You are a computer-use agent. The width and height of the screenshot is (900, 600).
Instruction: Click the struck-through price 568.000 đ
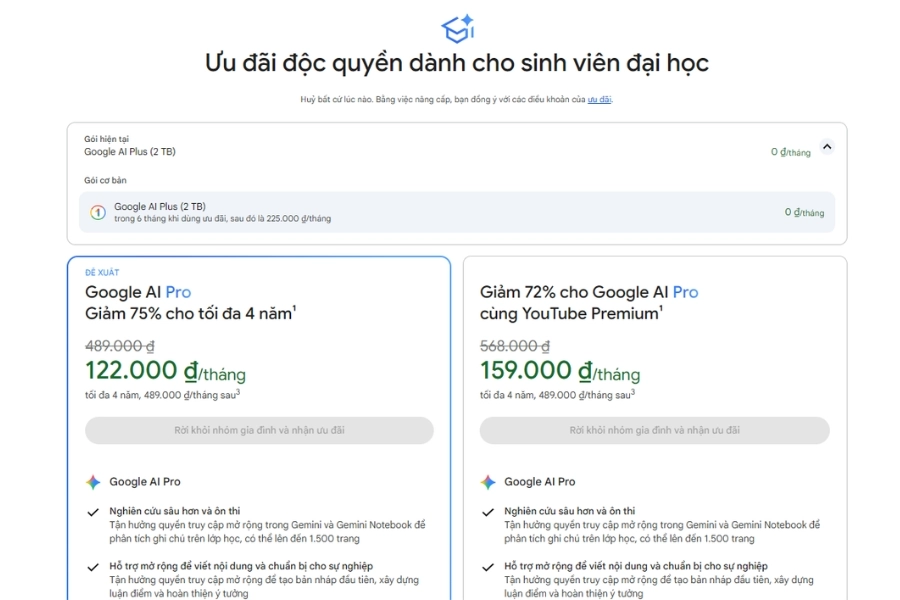[515, 346]
